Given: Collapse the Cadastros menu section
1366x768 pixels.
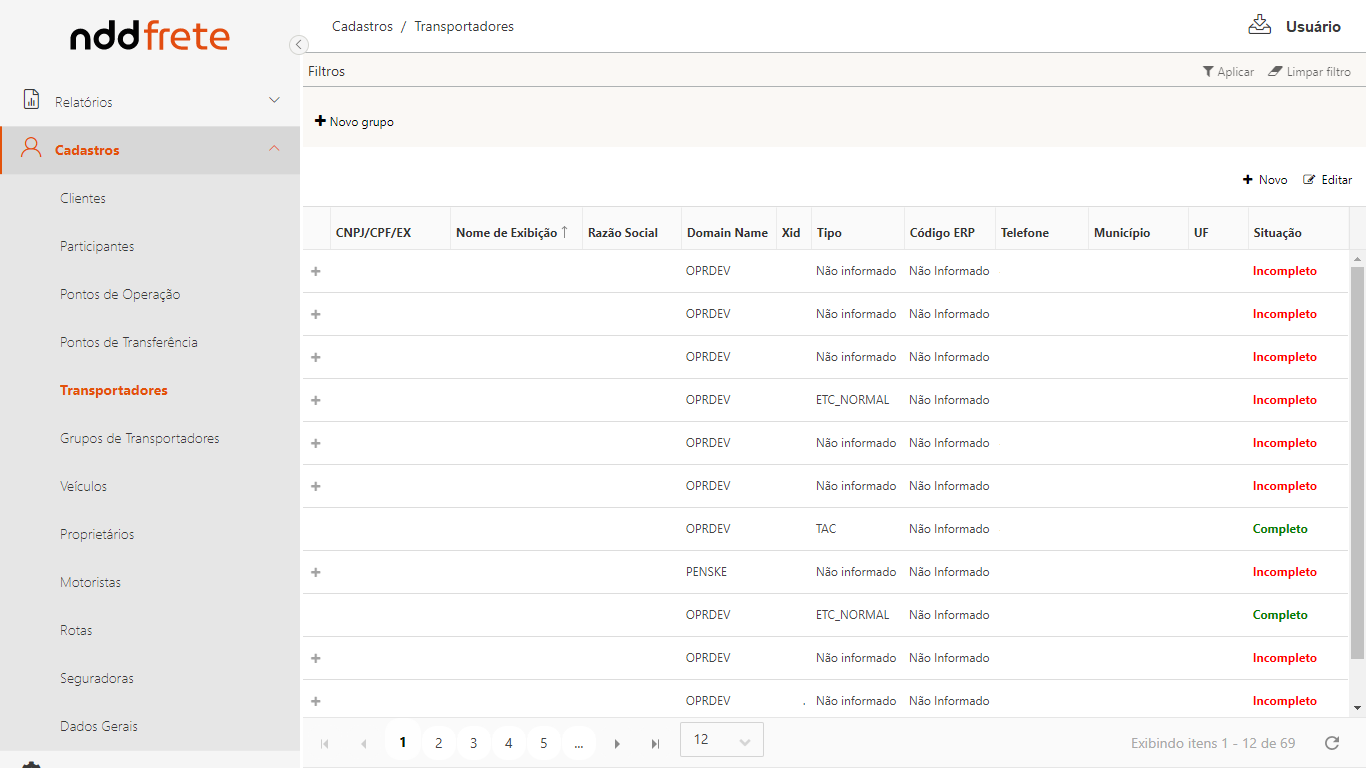Looking at the screenshot, I should [x=274, y=149].
